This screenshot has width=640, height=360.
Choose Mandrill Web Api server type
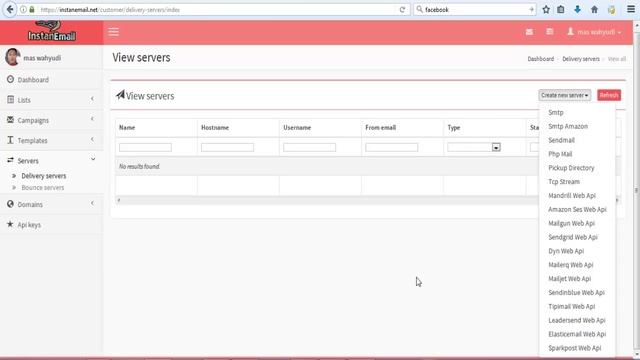tap(572, 196)
